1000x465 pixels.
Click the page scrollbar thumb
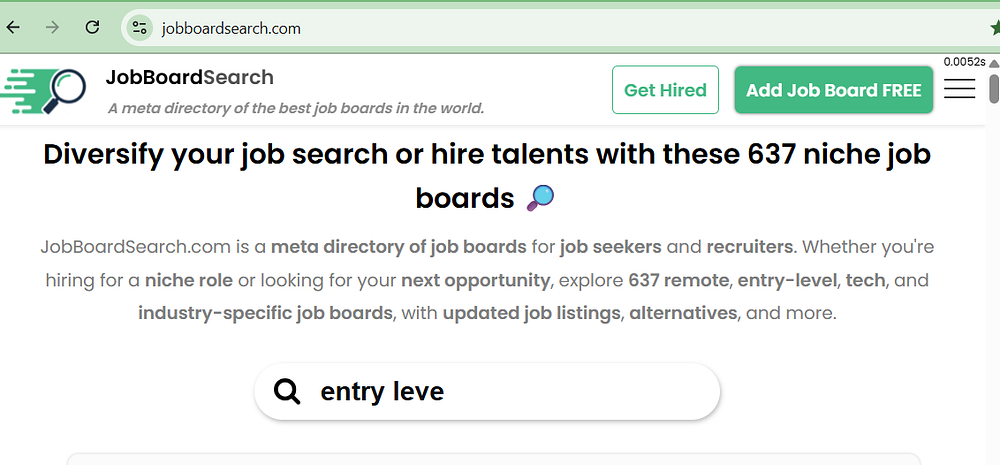click(993, 88)
